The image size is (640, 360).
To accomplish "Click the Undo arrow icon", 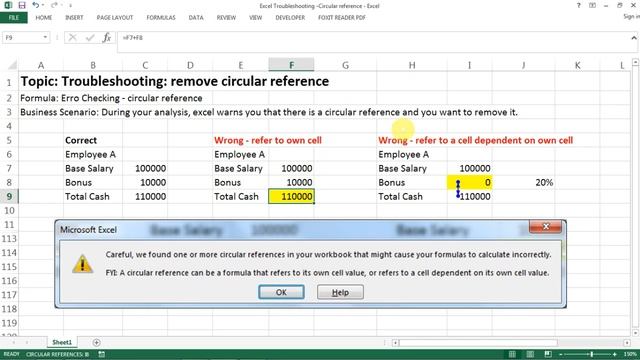I will click(36, 5).
